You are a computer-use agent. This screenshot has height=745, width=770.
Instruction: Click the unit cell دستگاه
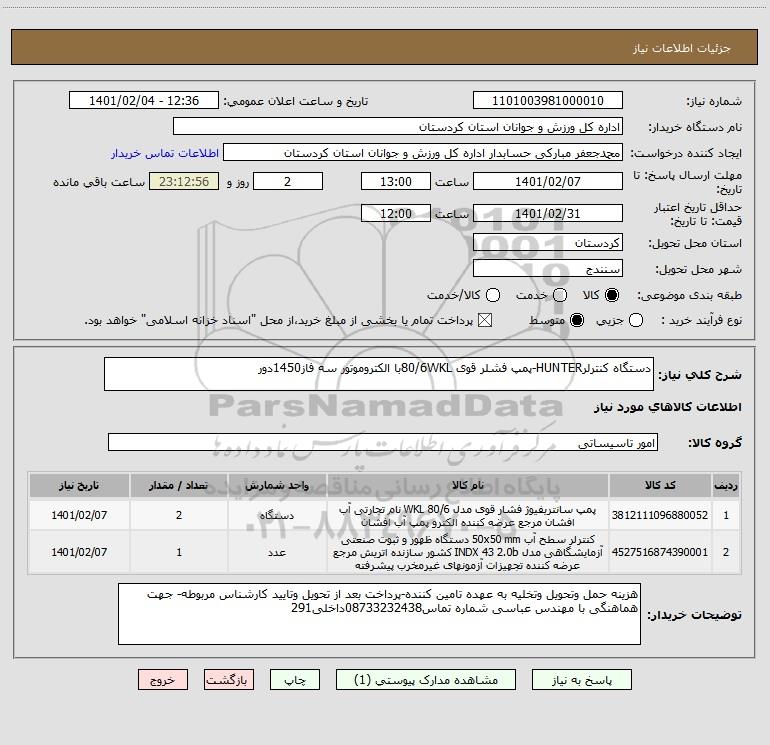[277, 515]
